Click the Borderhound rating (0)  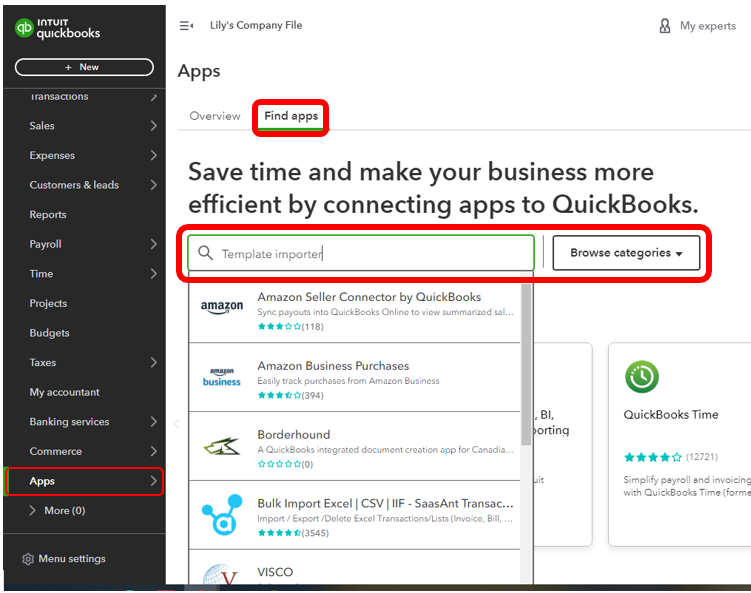[x=285, y=464]
